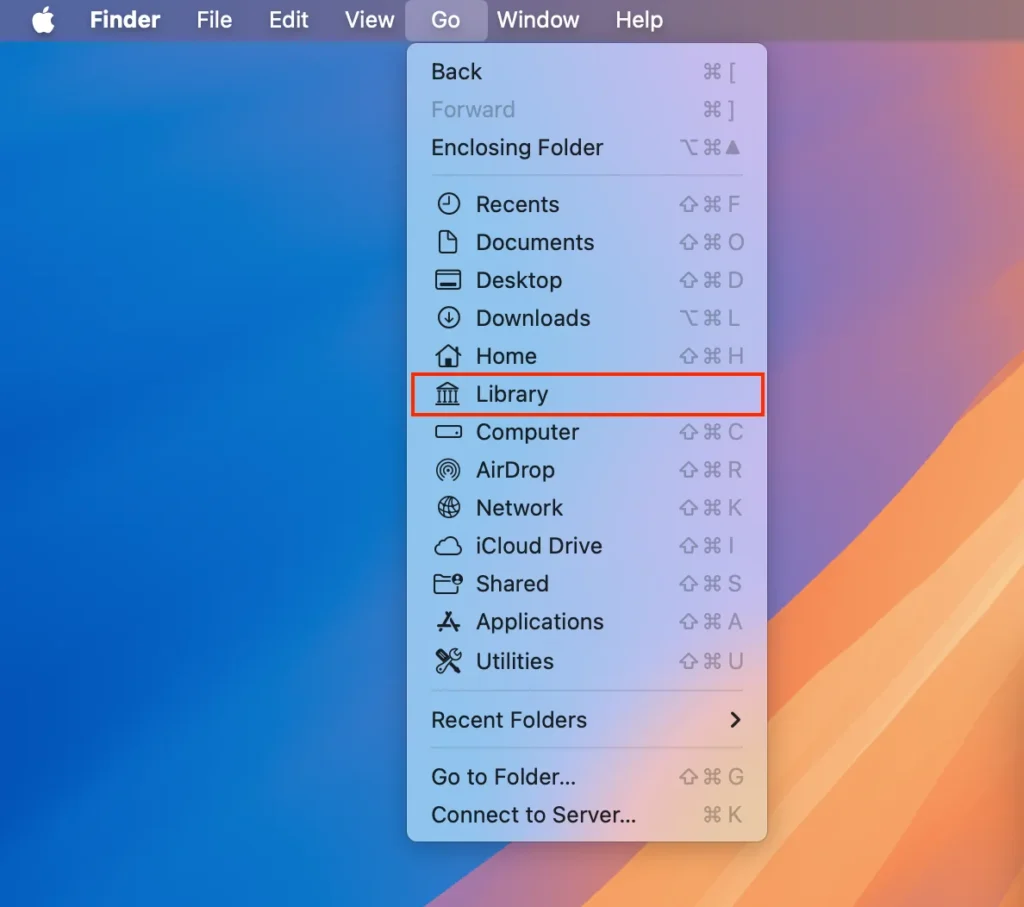Click the Recents clock icon
This screenshot has width=1024, height=907.
448,204
